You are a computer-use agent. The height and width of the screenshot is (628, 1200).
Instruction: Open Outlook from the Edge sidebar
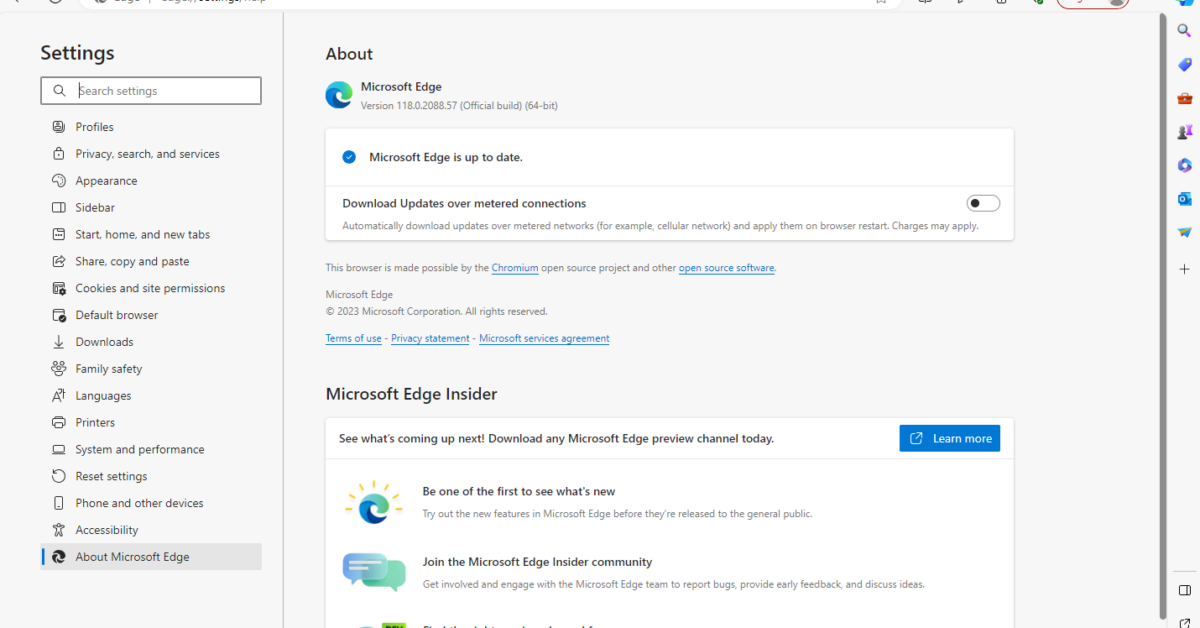click(1184, 198)
